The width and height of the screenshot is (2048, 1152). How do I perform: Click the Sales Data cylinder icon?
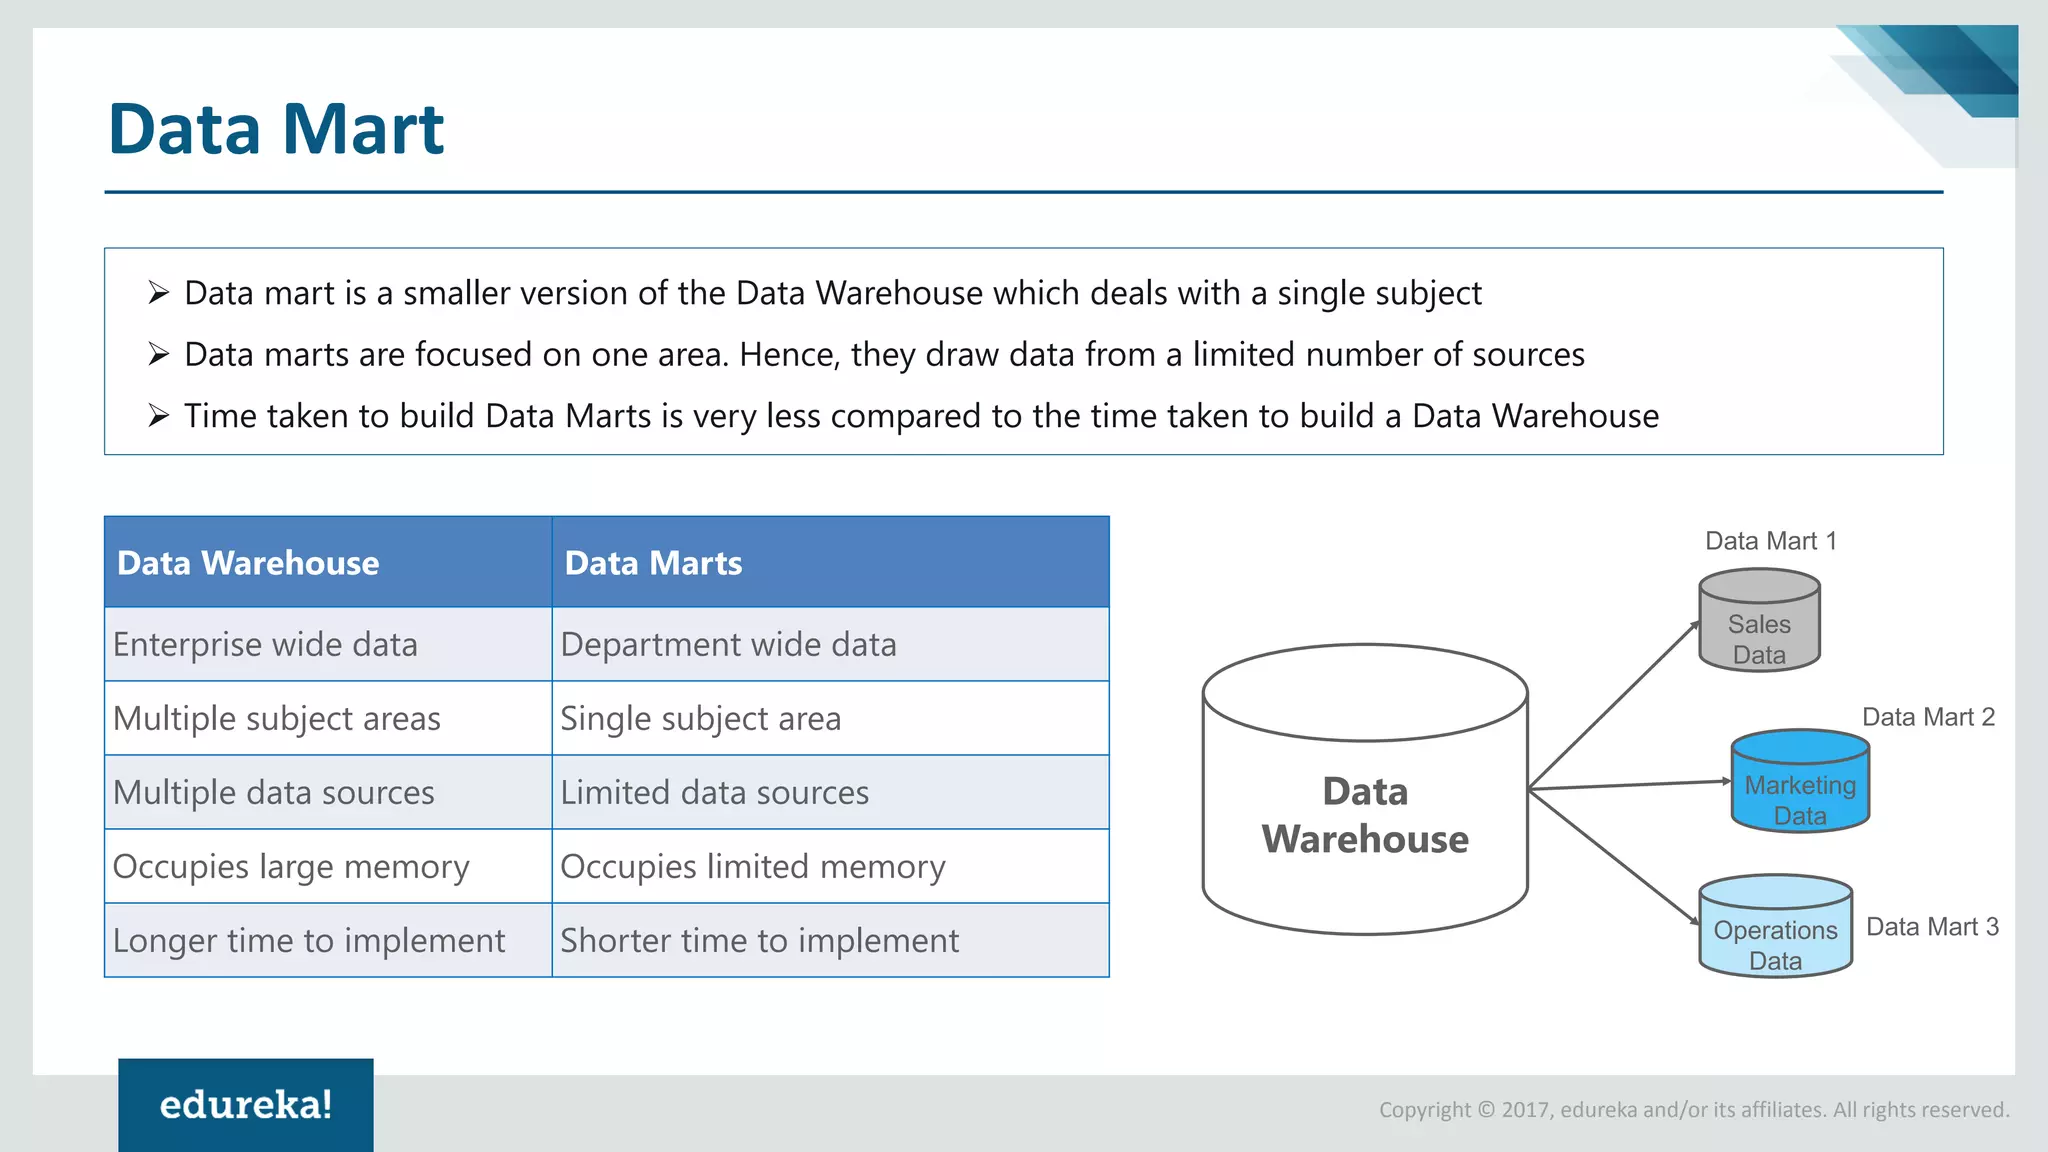tap(1759, 620)
